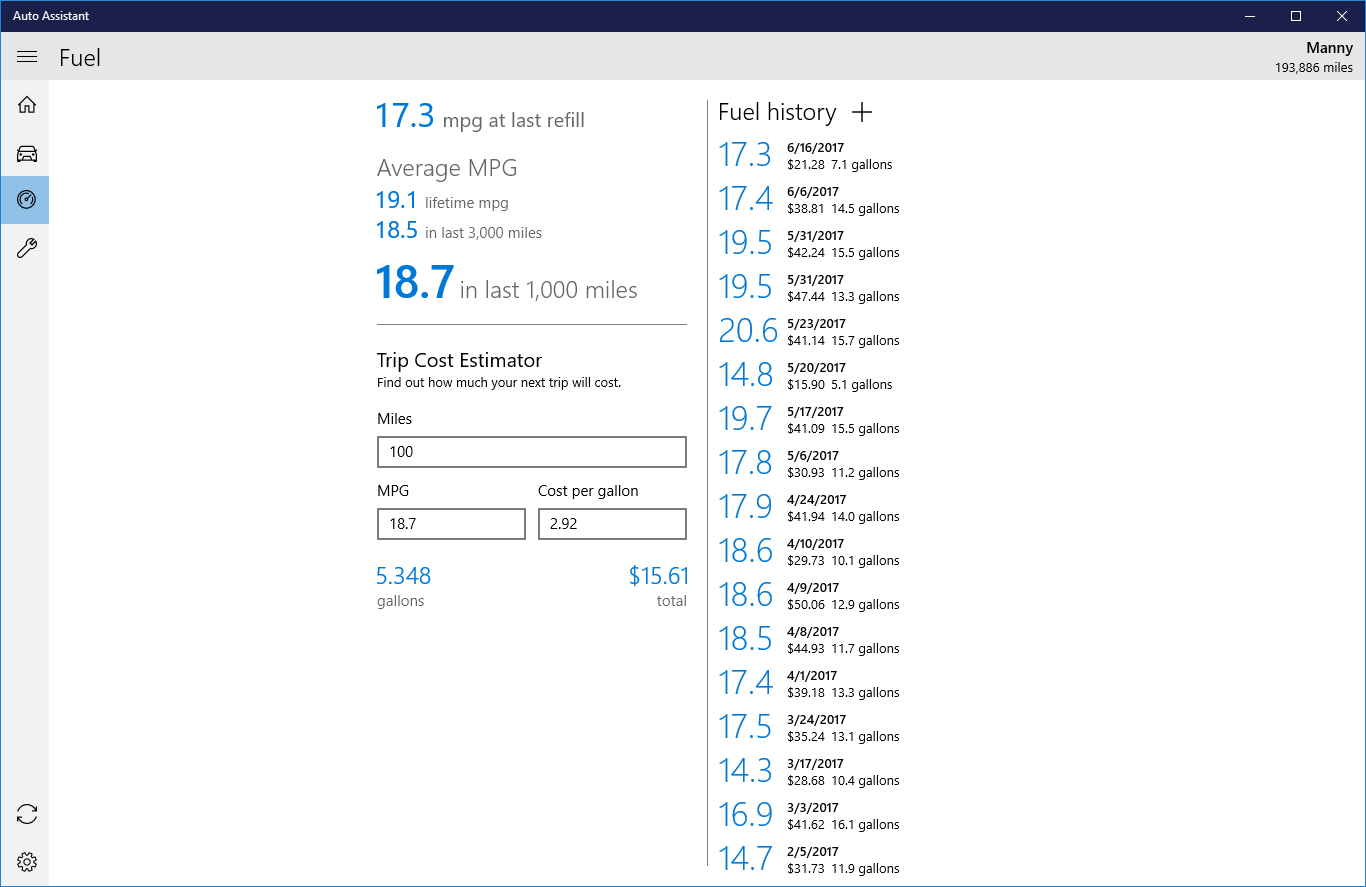Select the 2/5/2017 fuel history entry
The image size is (1366, 887).
[809, 859]
